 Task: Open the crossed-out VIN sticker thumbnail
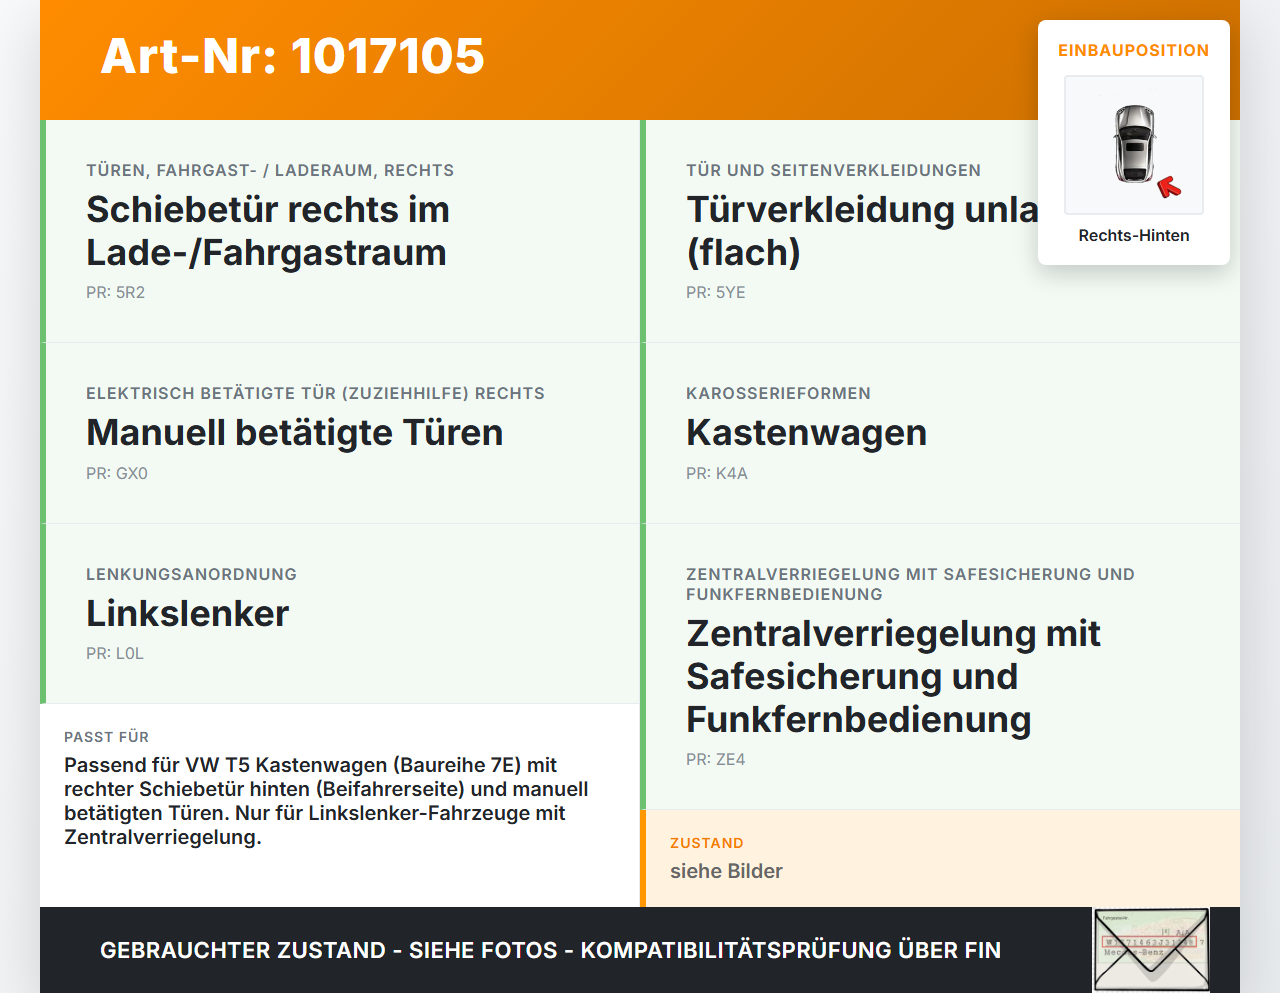1151,950
